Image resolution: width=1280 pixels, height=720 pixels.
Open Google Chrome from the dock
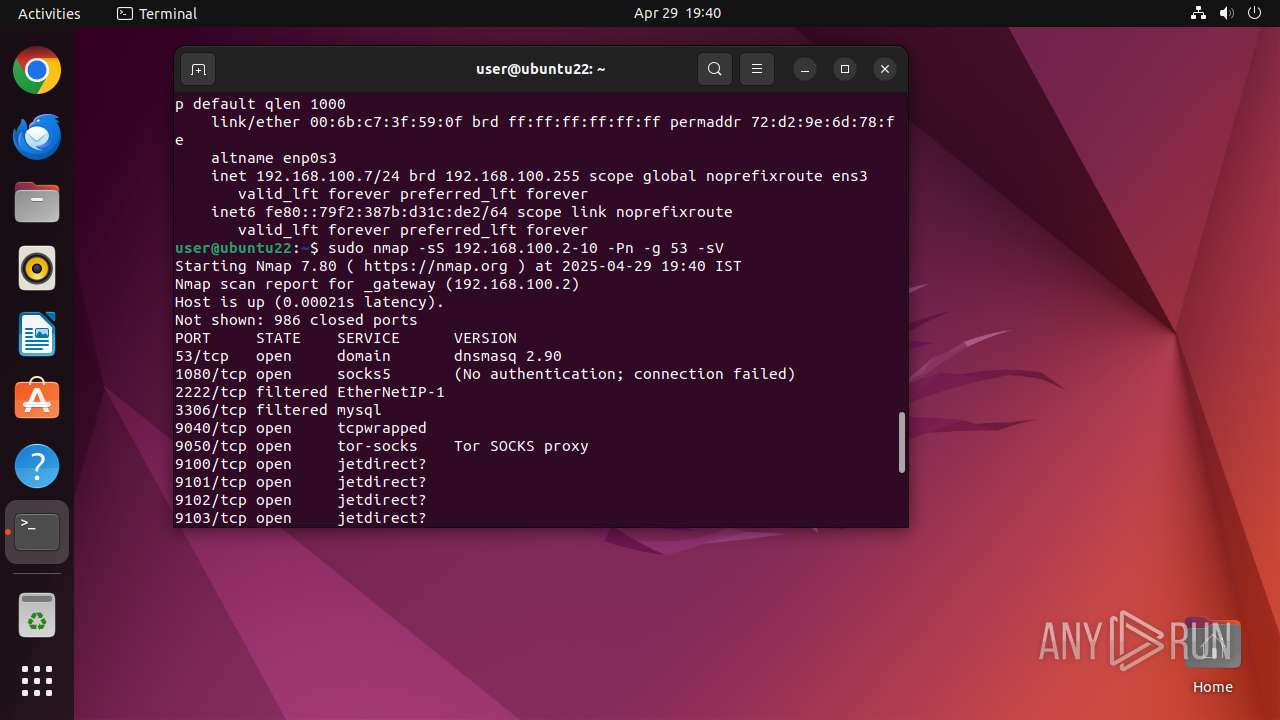point(37,71)
